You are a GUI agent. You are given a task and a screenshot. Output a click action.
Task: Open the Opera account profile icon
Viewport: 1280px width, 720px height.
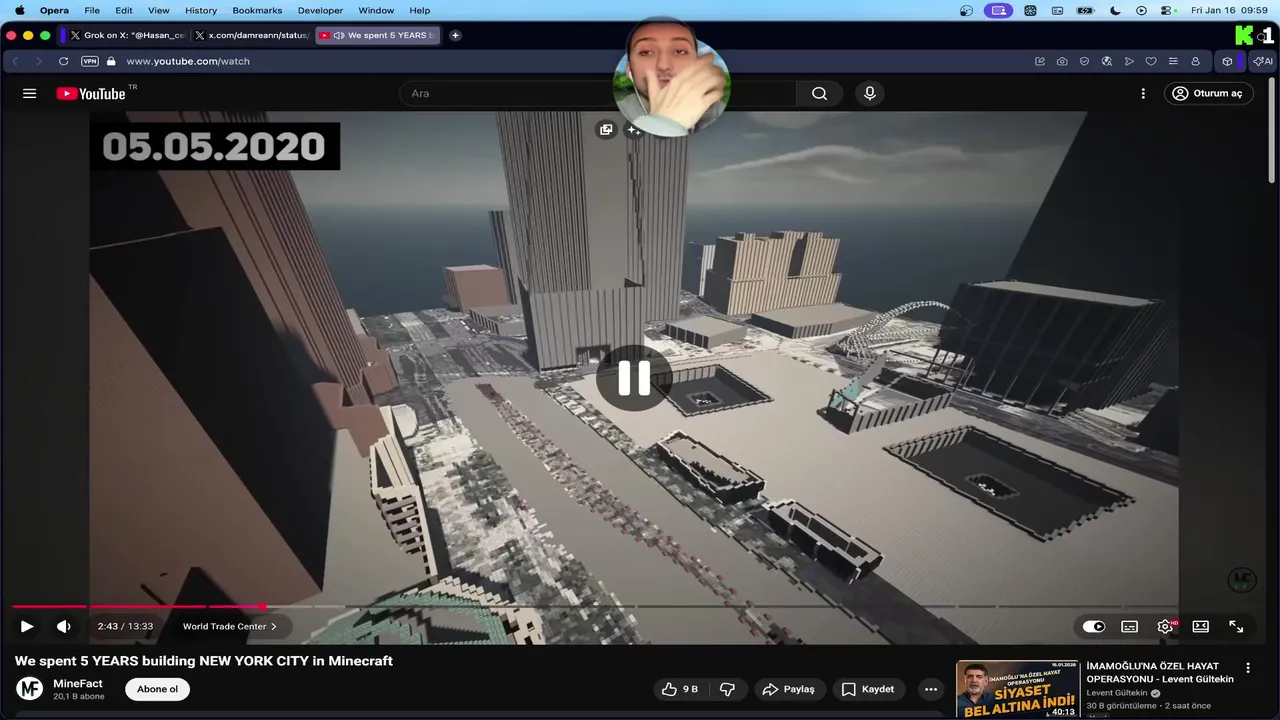[x=1195, y=61]
